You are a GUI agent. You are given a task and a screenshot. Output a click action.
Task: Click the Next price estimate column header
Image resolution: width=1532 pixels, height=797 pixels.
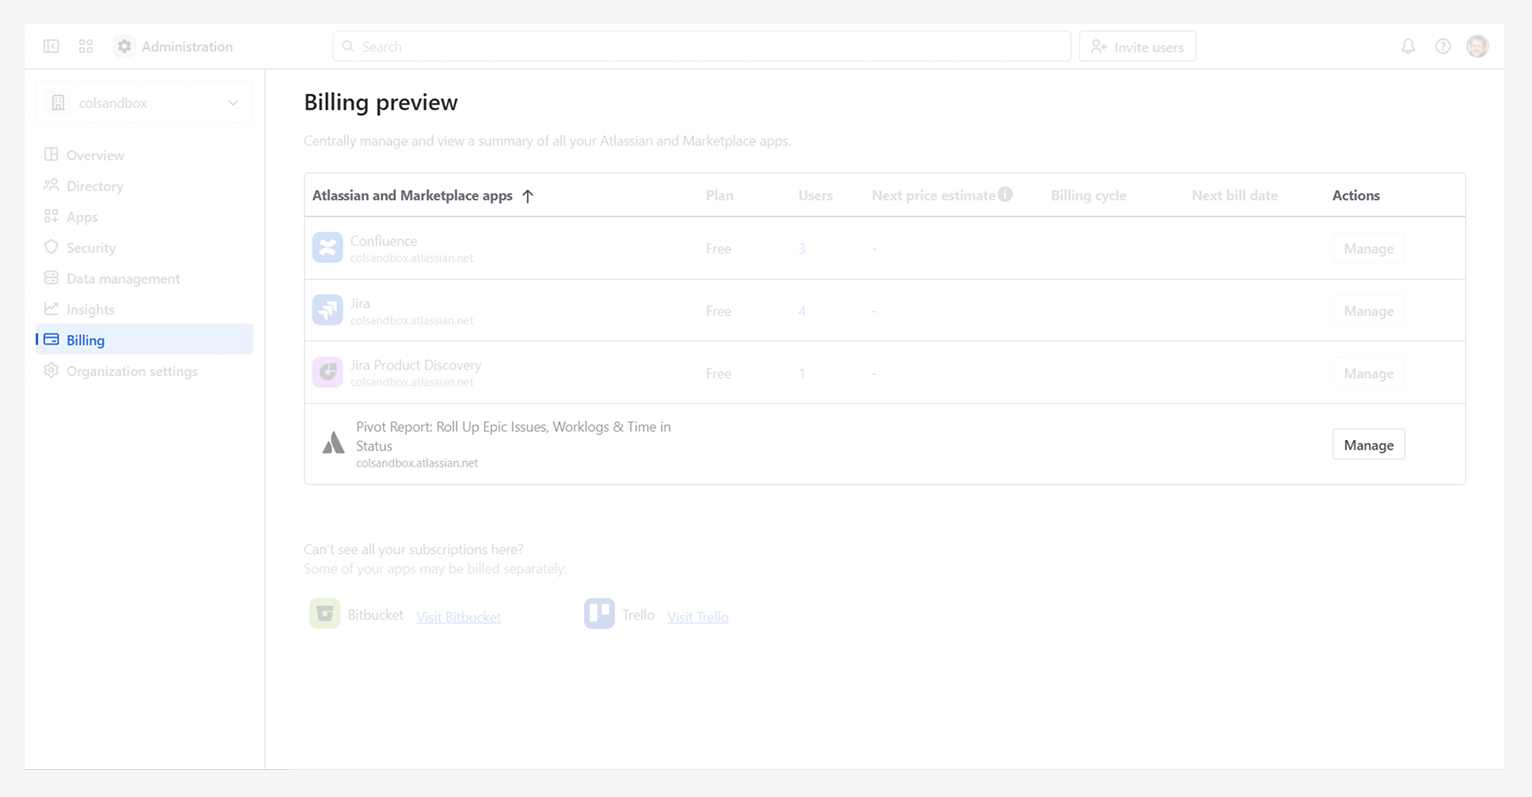tap(933, 196)
